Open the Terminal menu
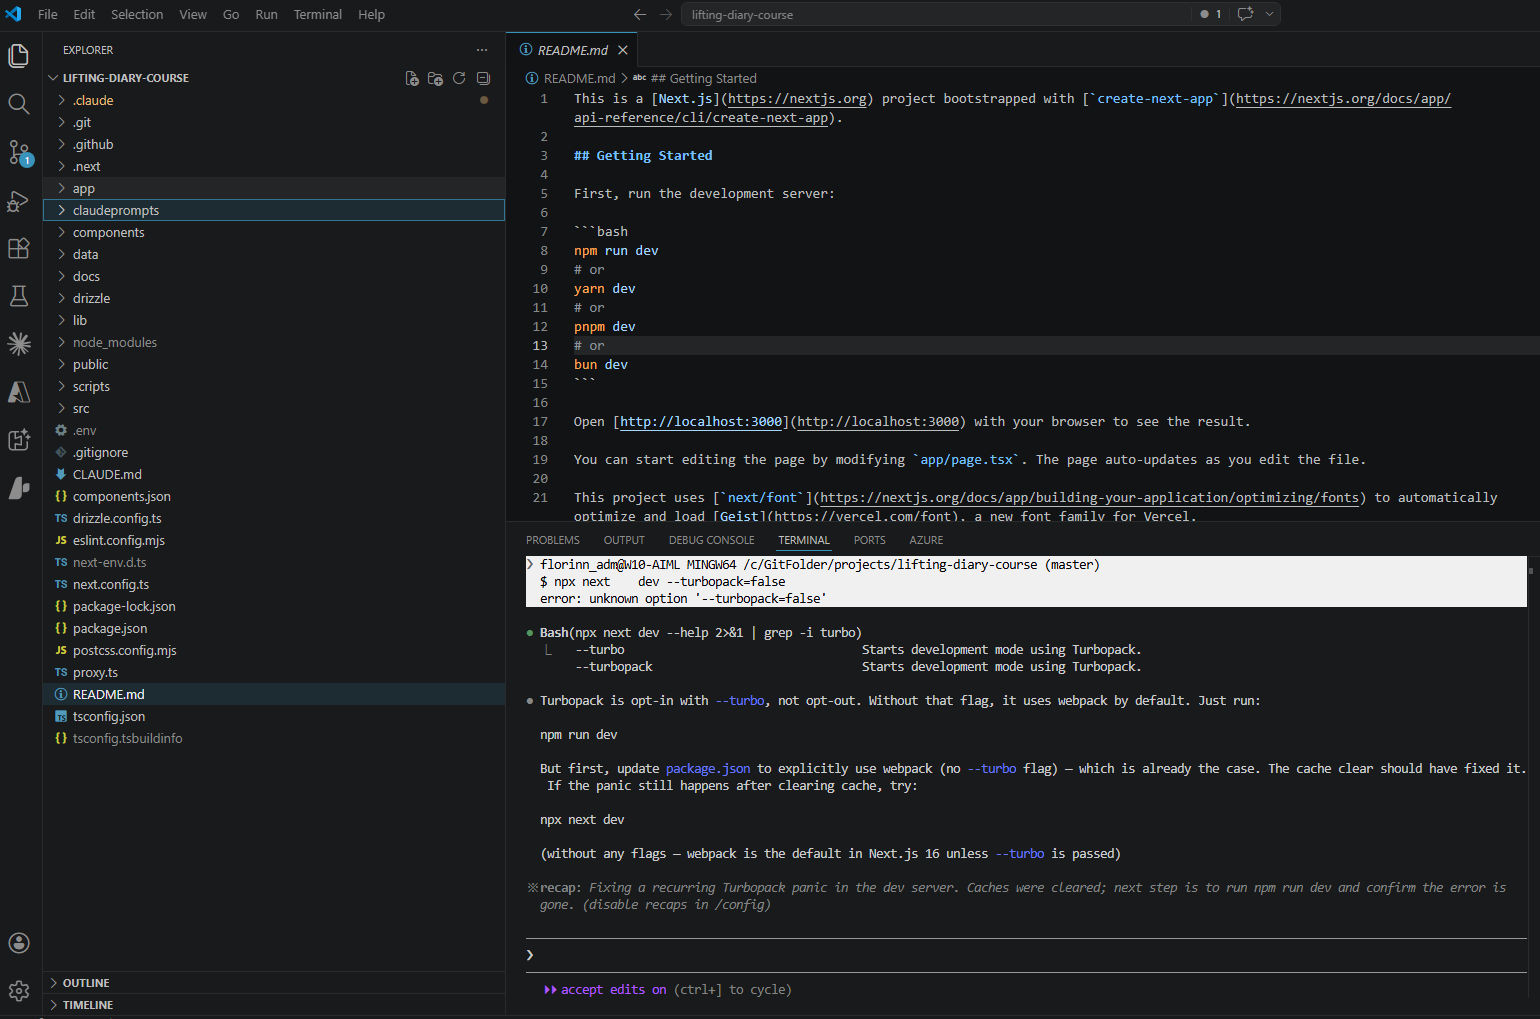Image resolution: width=1540 pixels, height=1019 pixels. tap(317, 14)
